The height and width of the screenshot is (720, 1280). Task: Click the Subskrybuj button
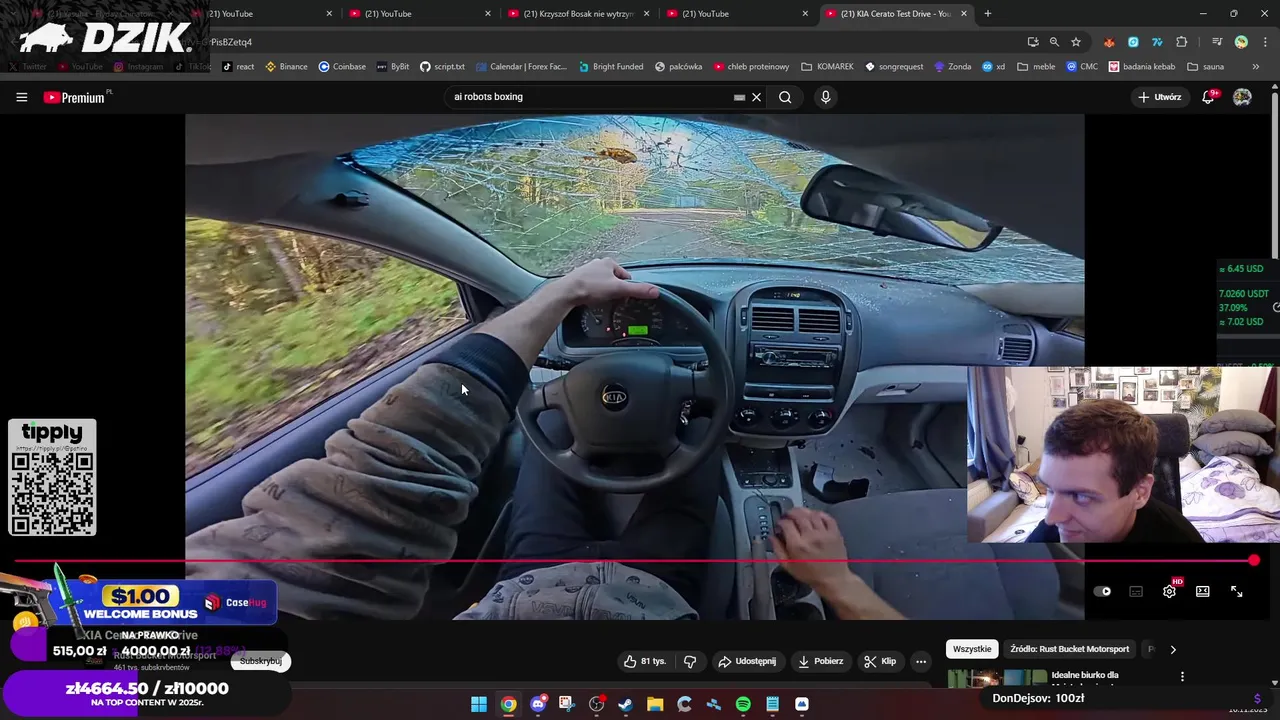(x=260, y=661)
